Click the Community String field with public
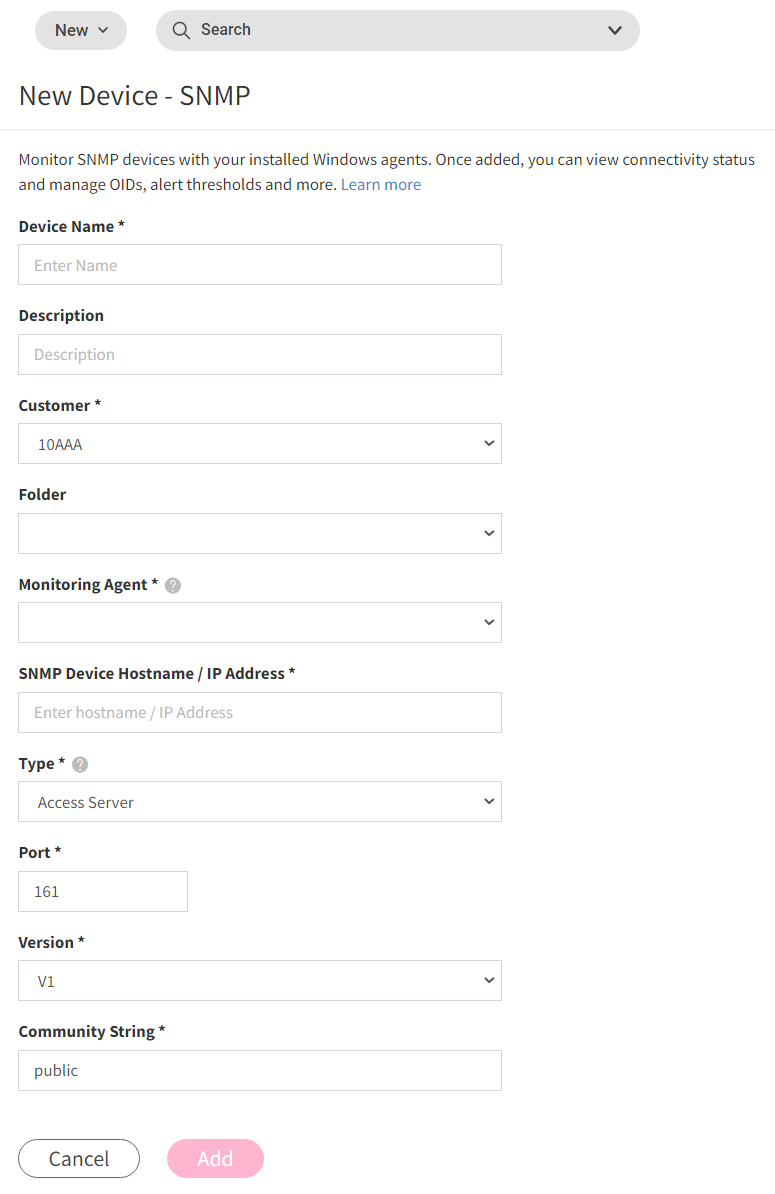The height and width of the screenshot is (1194, 775). click(260, 1071)
